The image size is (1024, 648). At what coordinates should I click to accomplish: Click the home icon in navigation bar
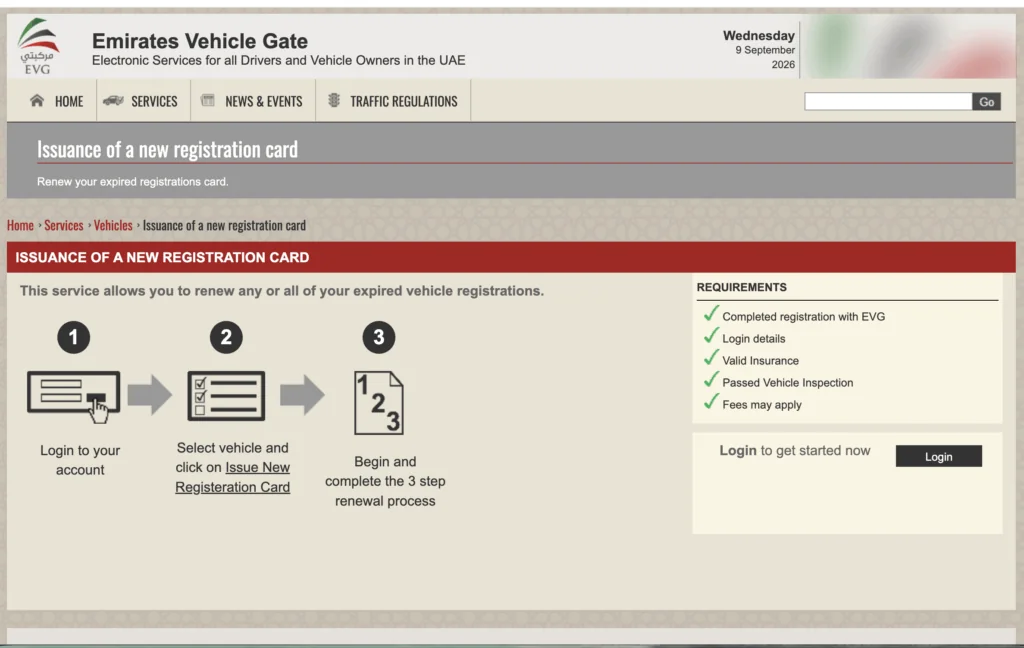coord(37,101)
